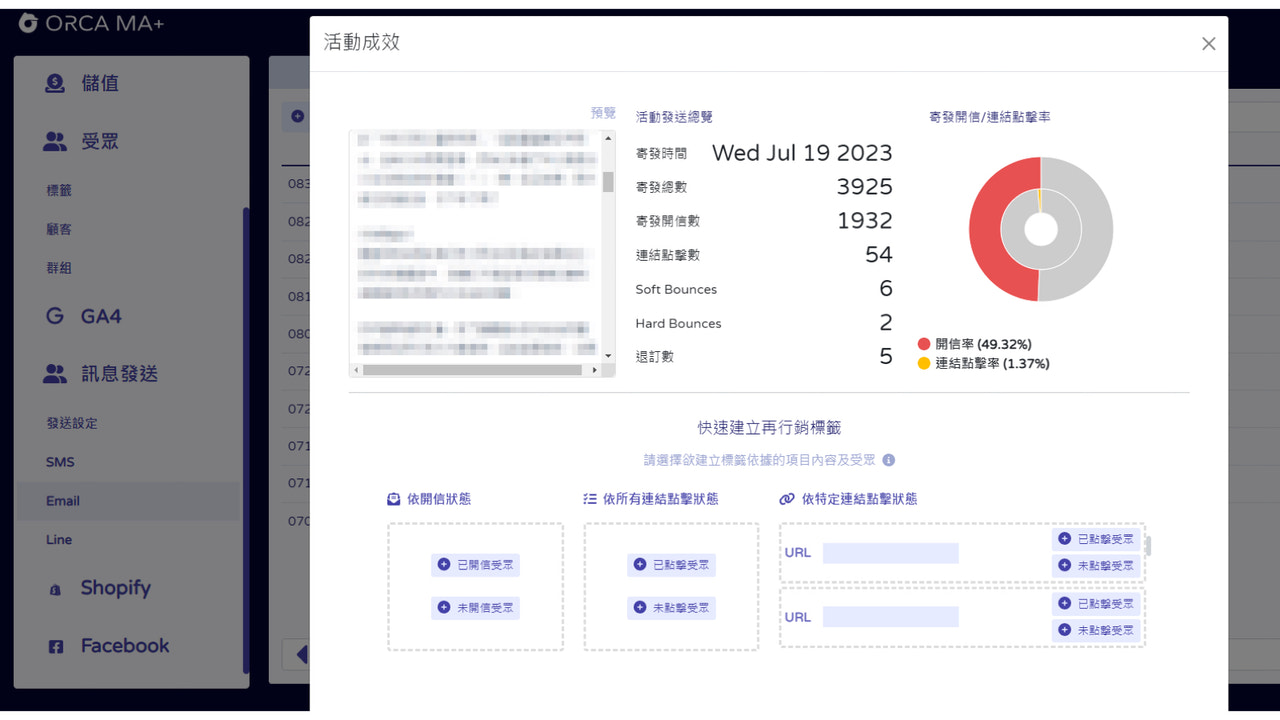Select 群組 in the sidebar
Viewport: 1280px width, 720px height.
pos(59,268)
